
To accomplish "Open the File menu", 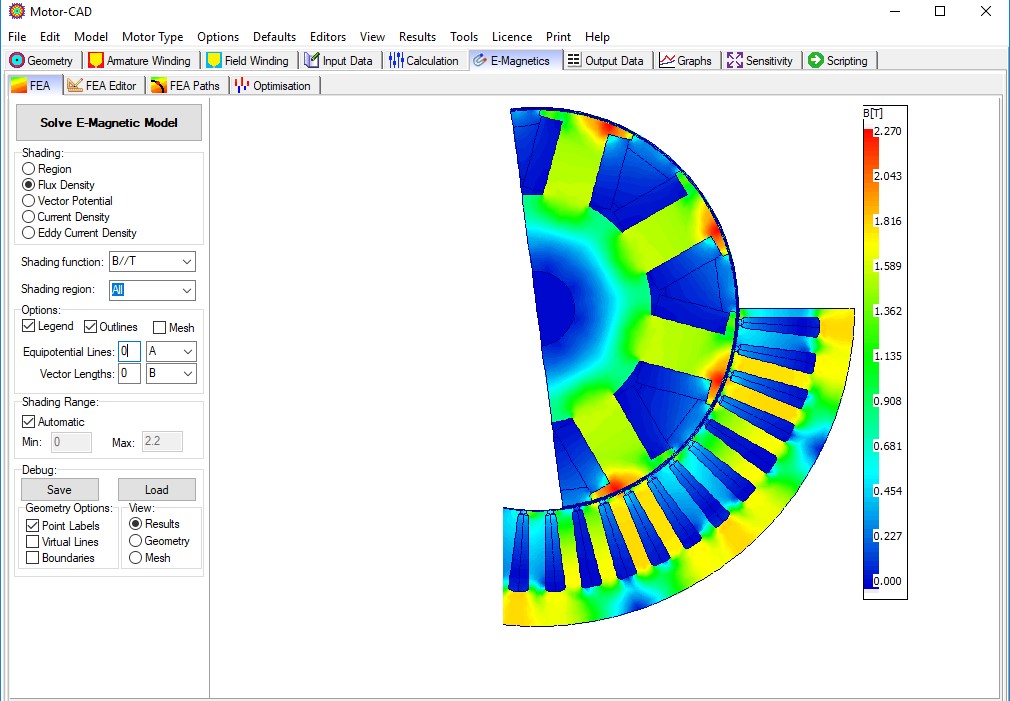I will [x=17, y=37].
